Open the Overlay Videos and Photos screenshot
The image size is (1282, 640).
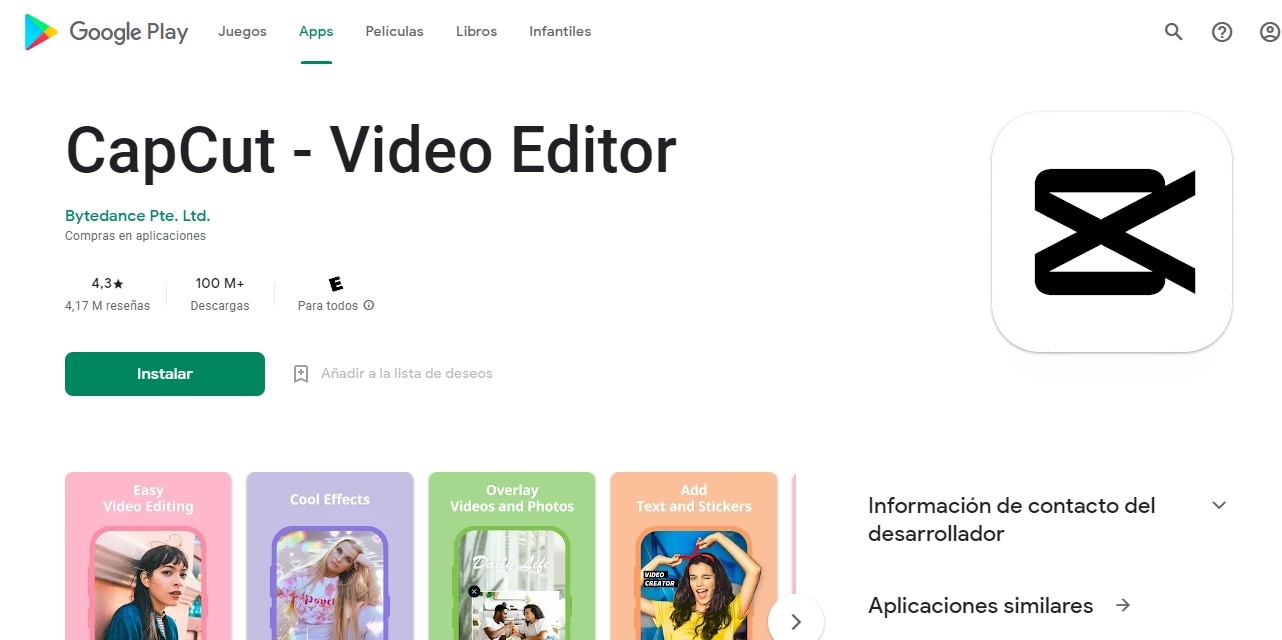coord(512,556)
